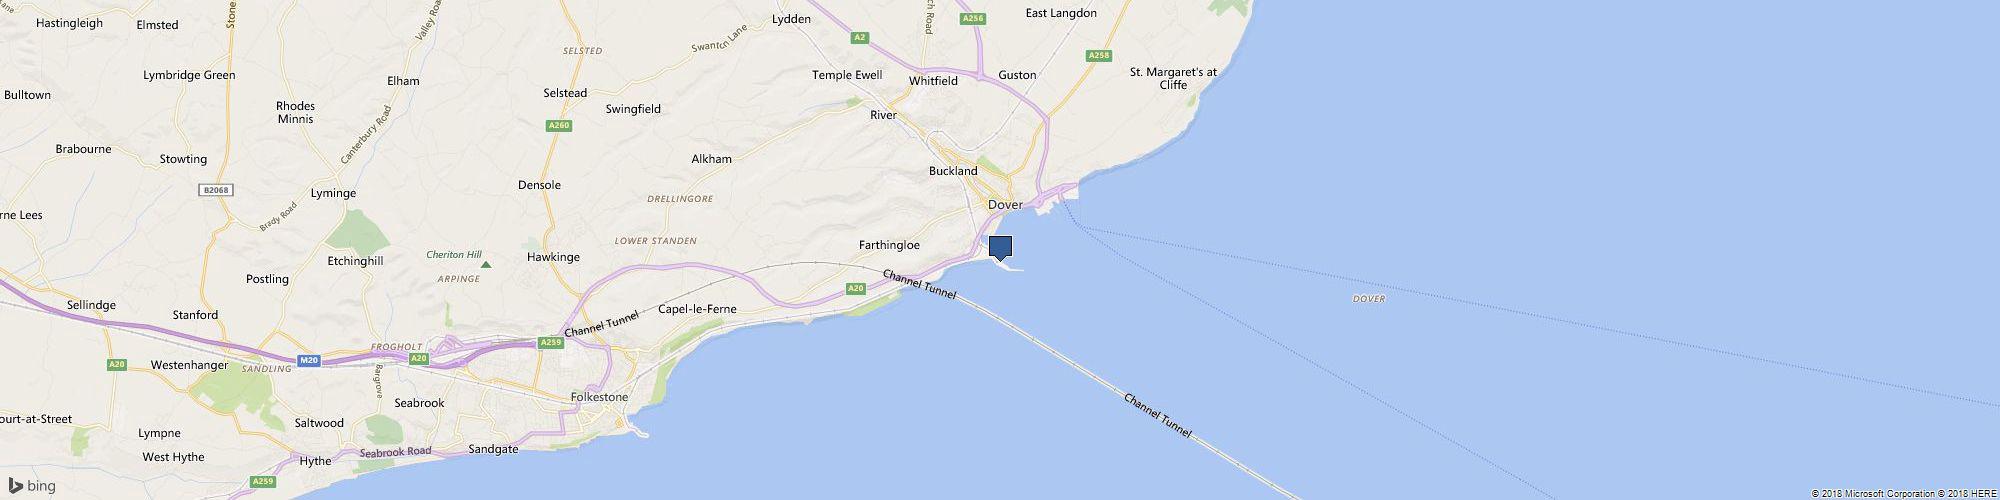Click the A258 road shield
This screenshot has width=2000, height=500.
(1099, 56)
